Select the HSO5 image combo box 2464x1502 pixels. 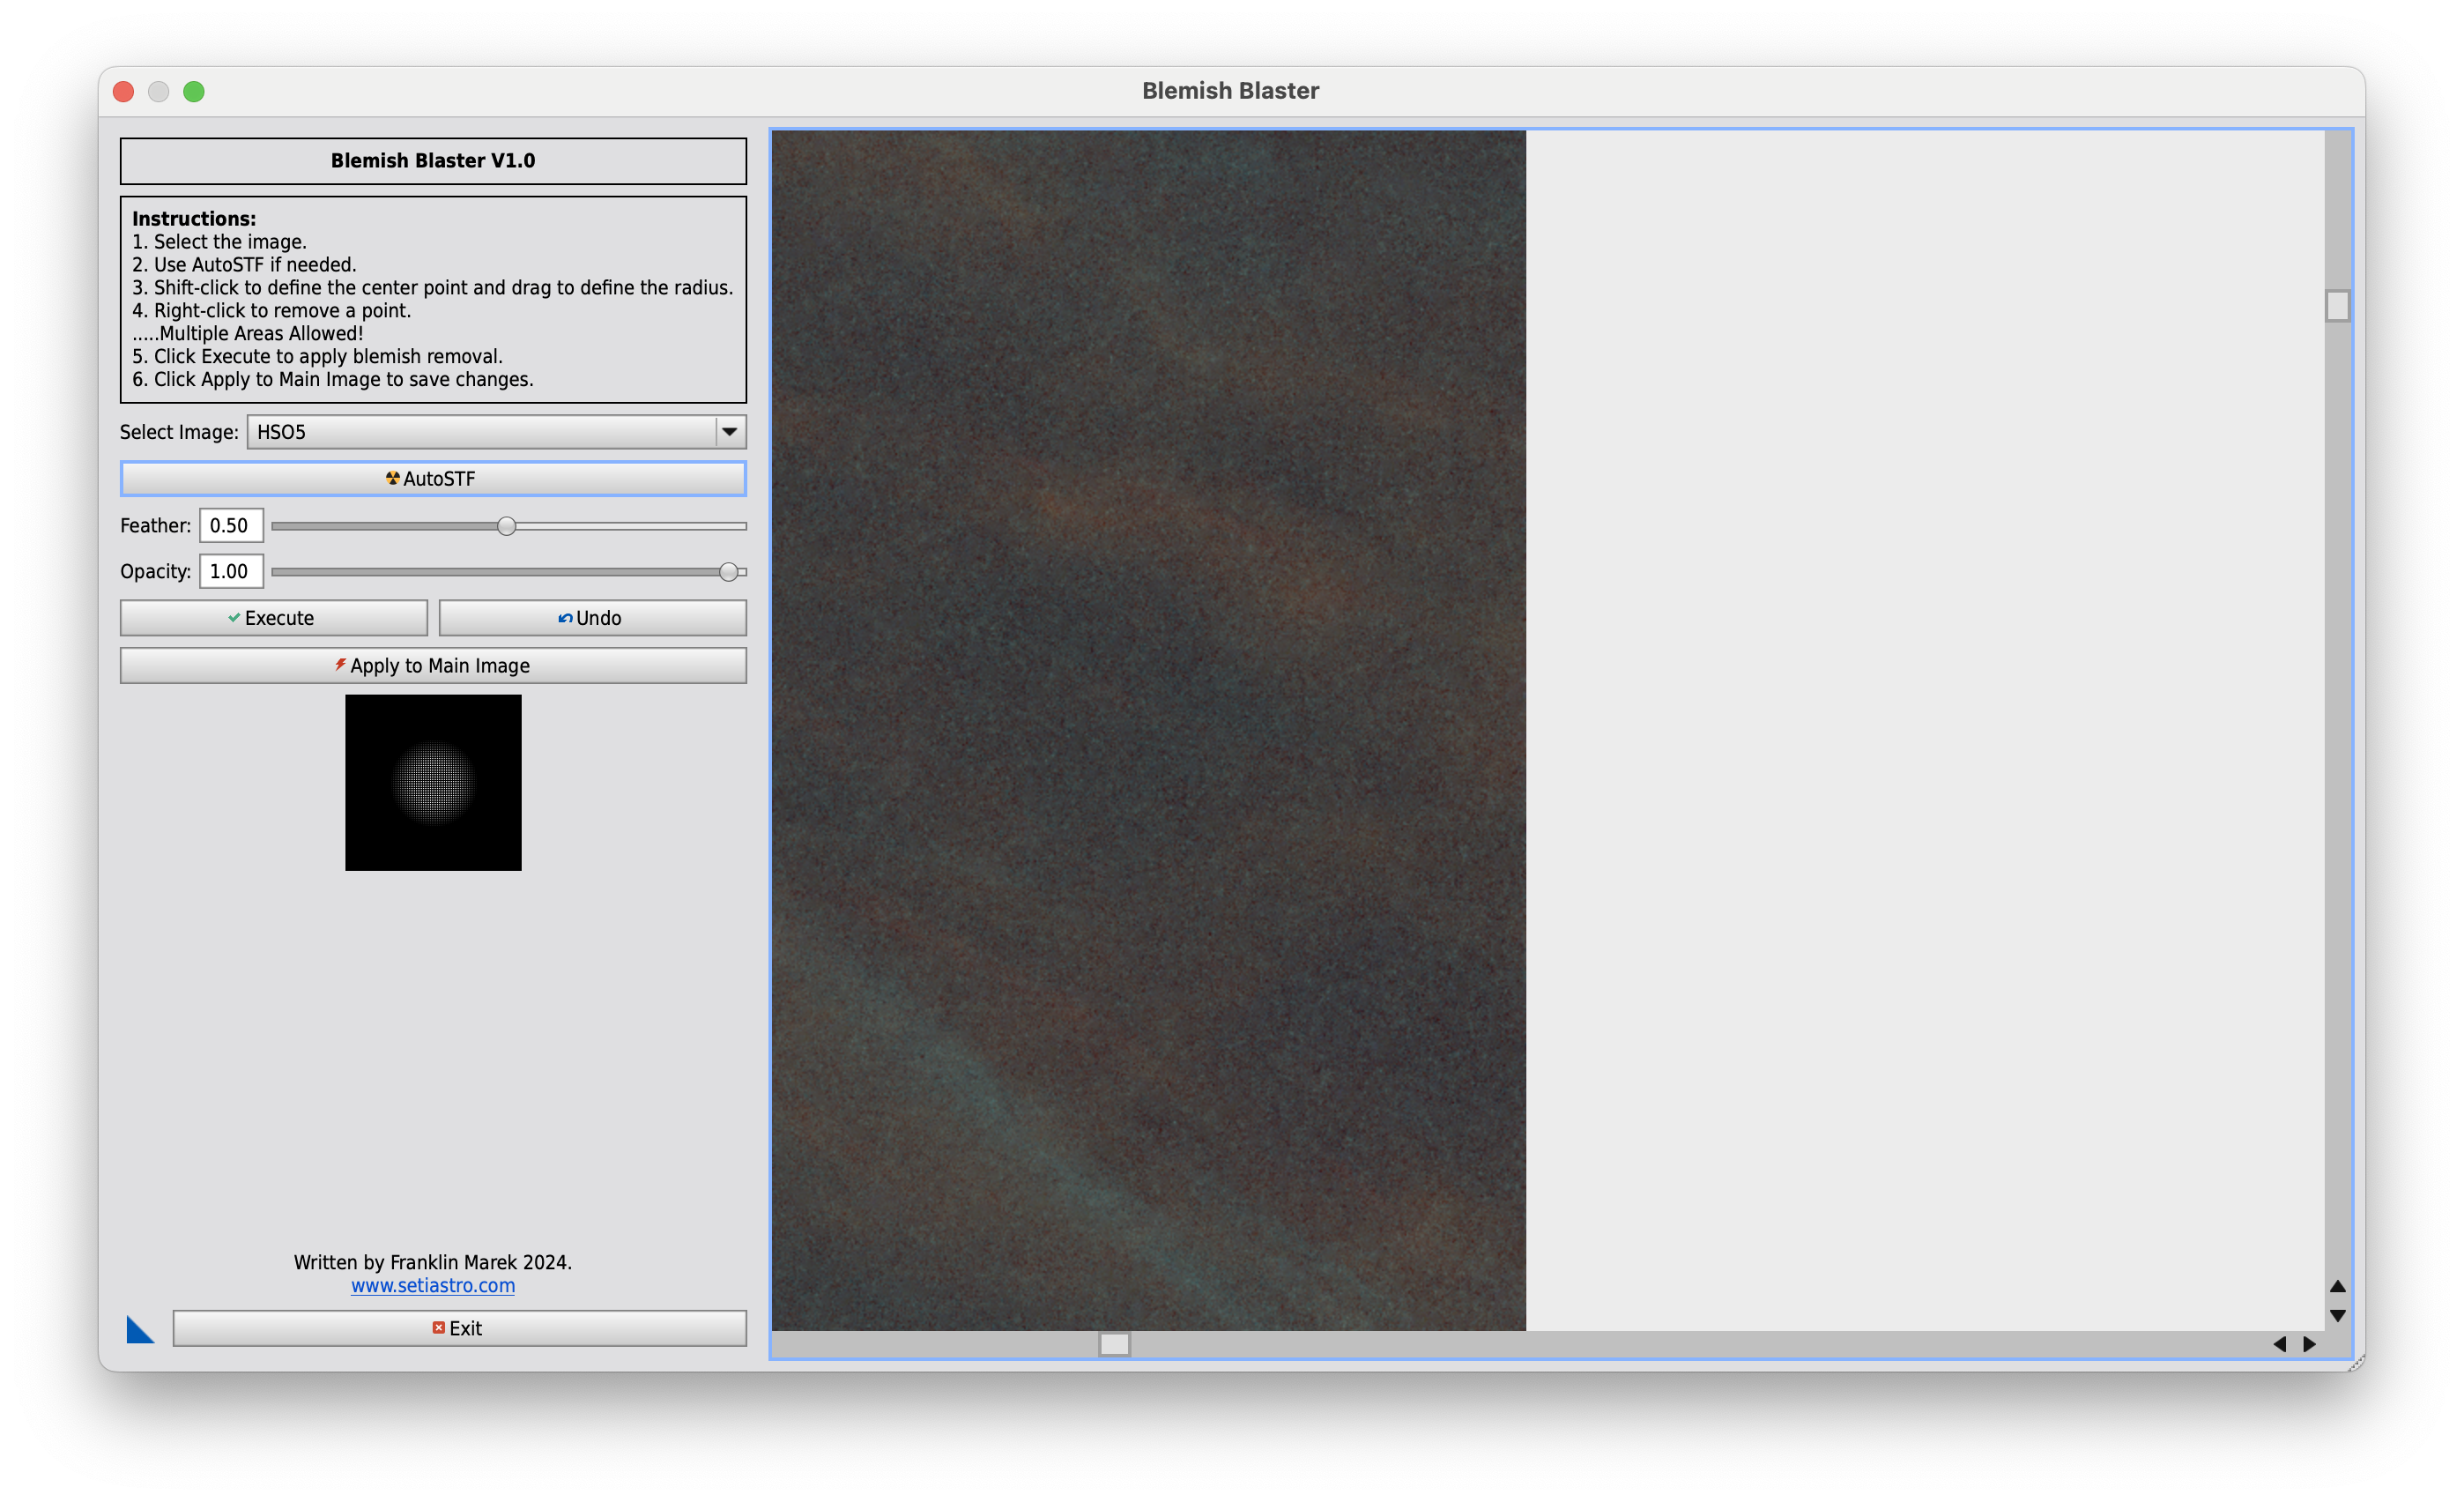coord(496,432)
